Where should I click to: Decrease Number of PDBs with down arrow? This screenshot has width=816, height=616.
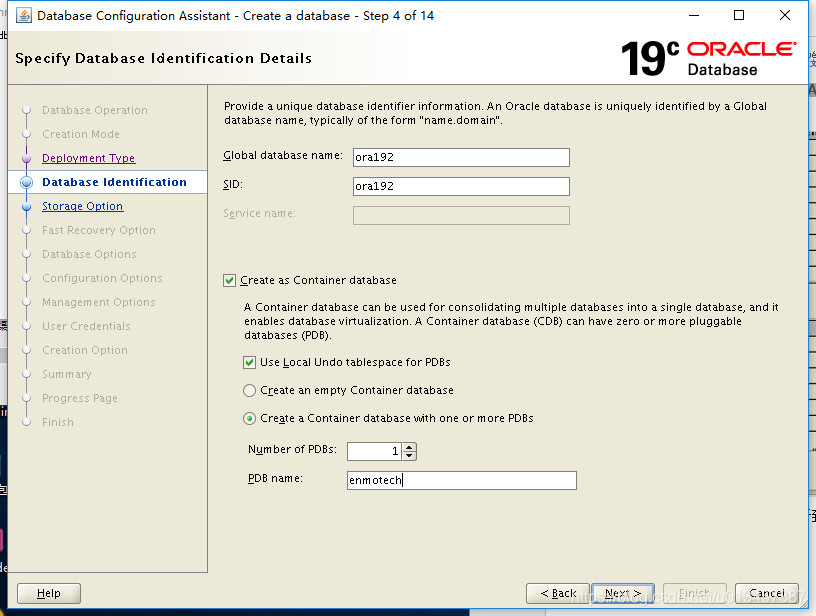click(410, 455)
